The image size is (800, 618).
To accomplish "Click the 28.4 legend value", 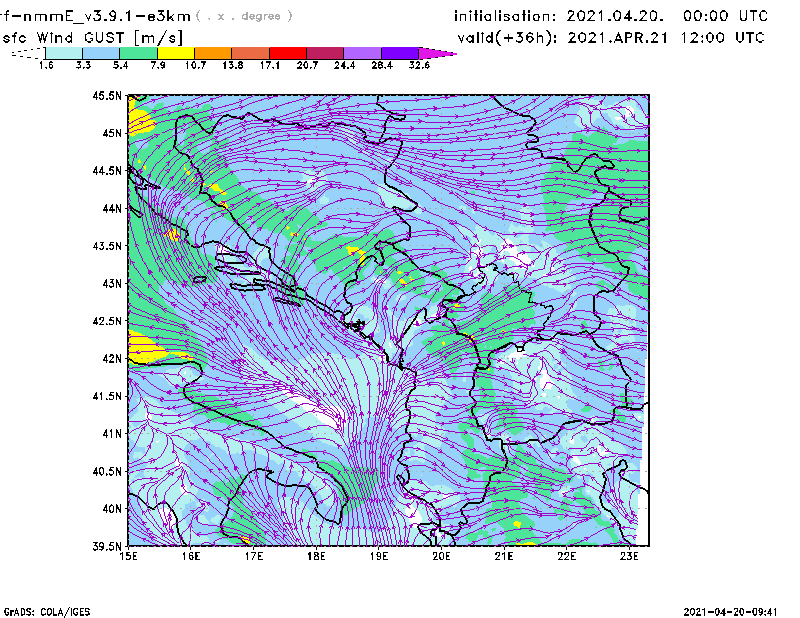I will 382,65.
